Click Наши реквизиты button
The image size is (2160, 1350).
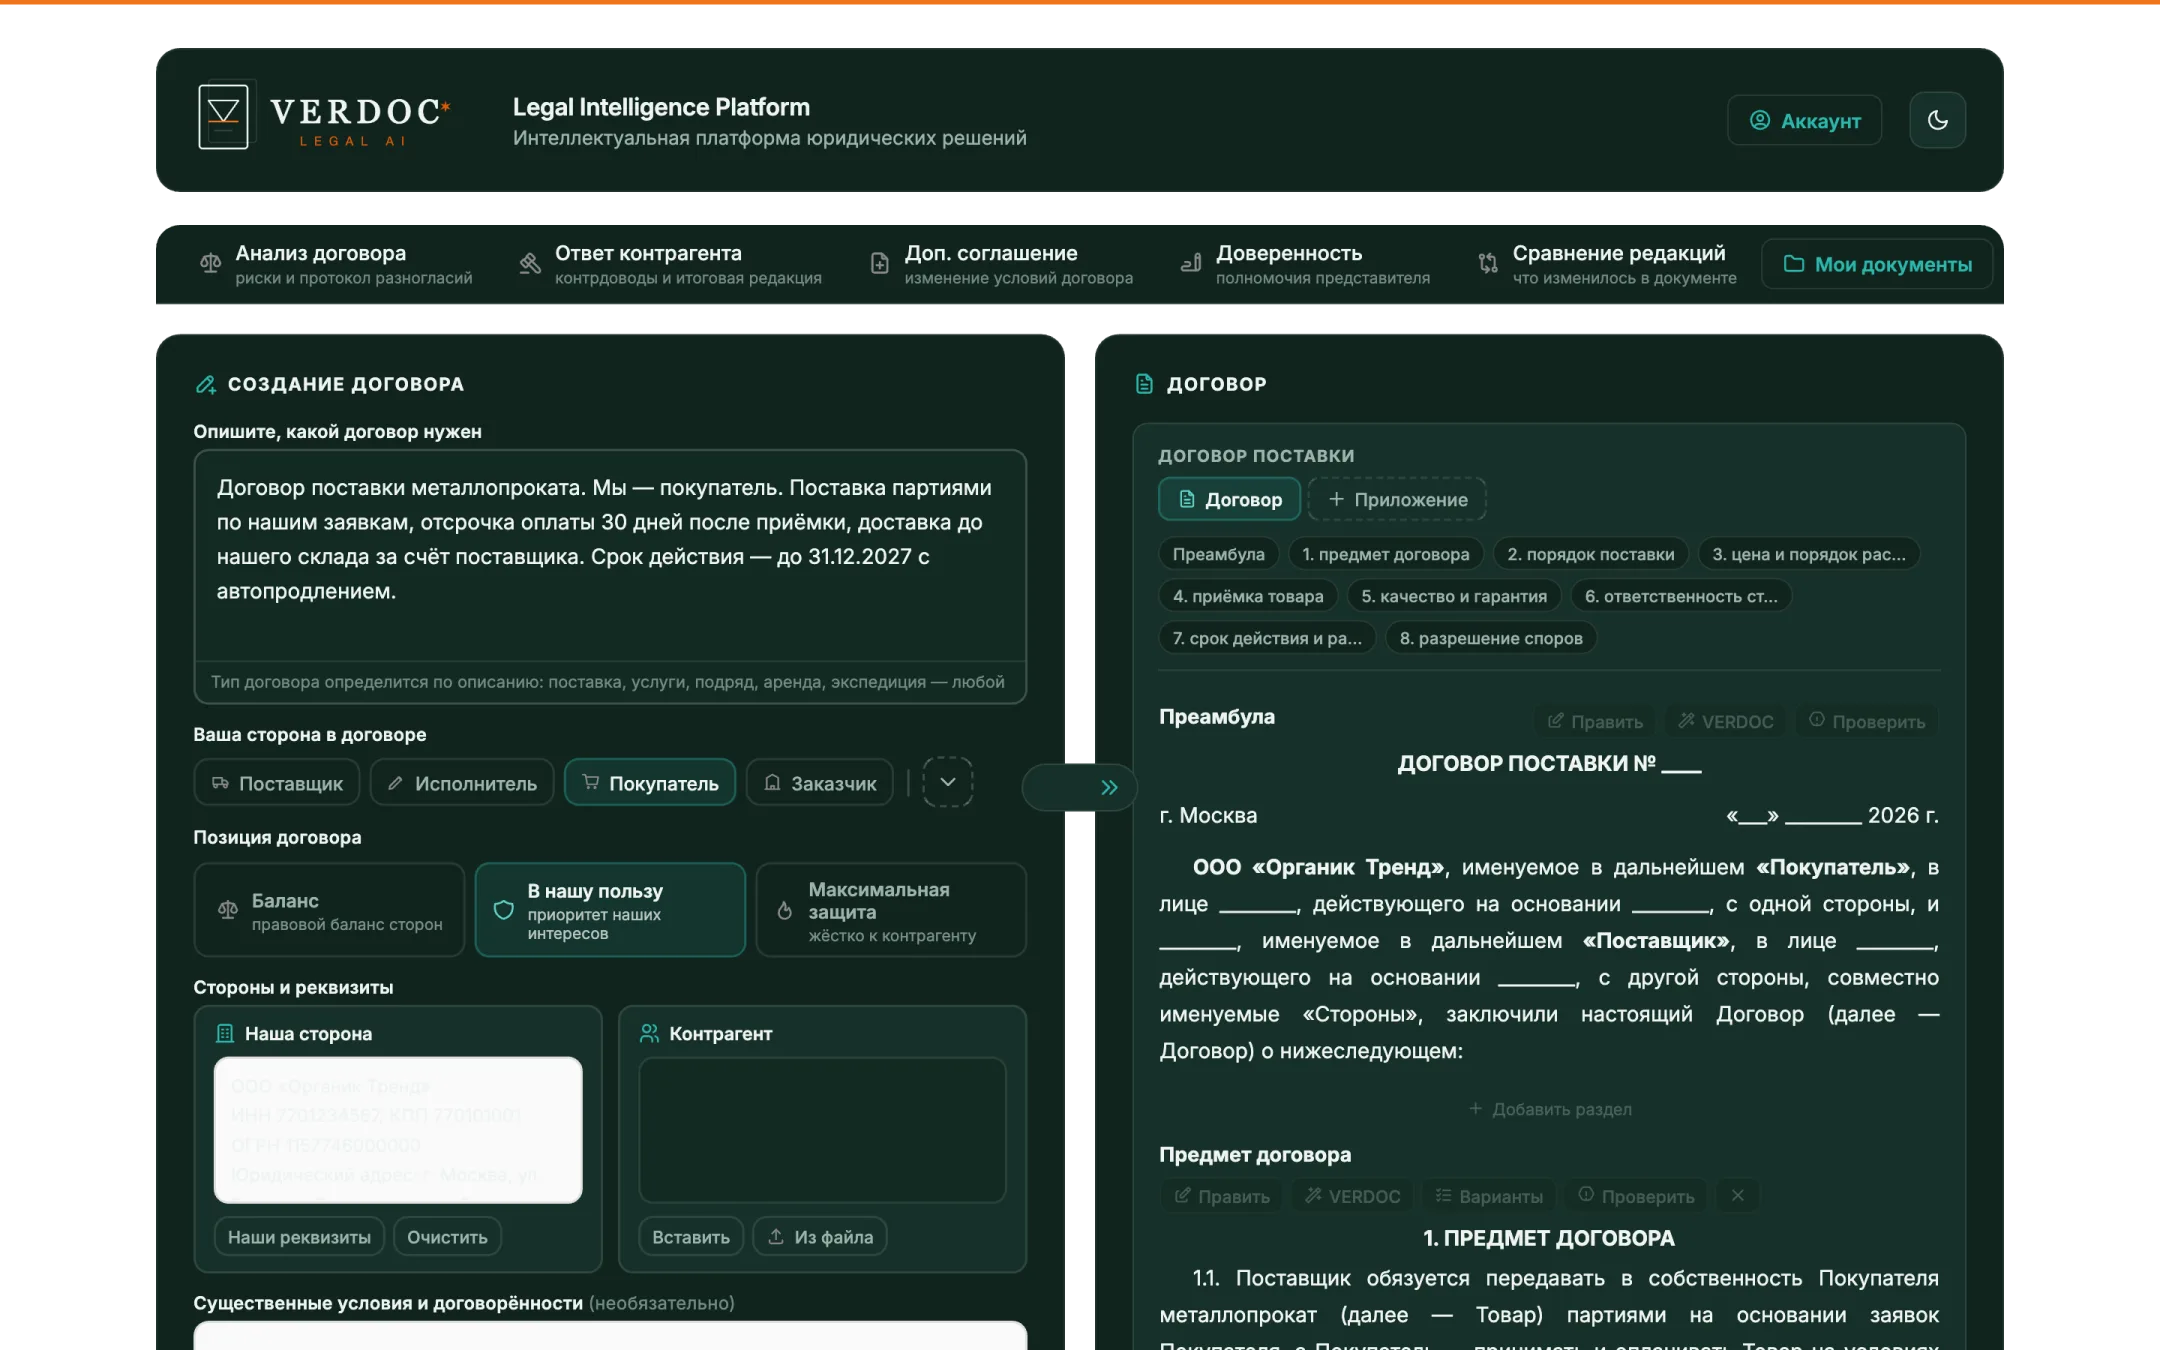coord(299,1237)
